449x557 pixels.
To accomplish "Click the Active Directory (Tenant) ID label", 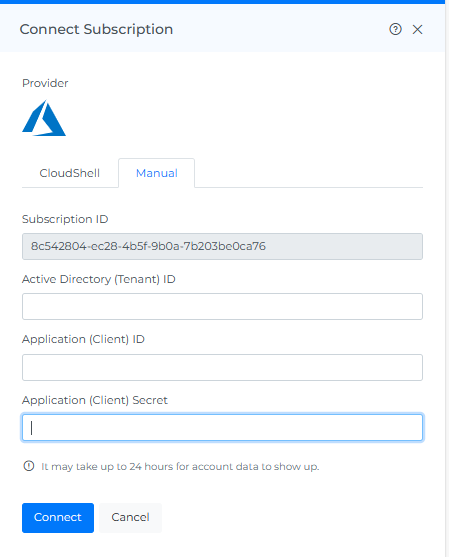I will (99, 279).
